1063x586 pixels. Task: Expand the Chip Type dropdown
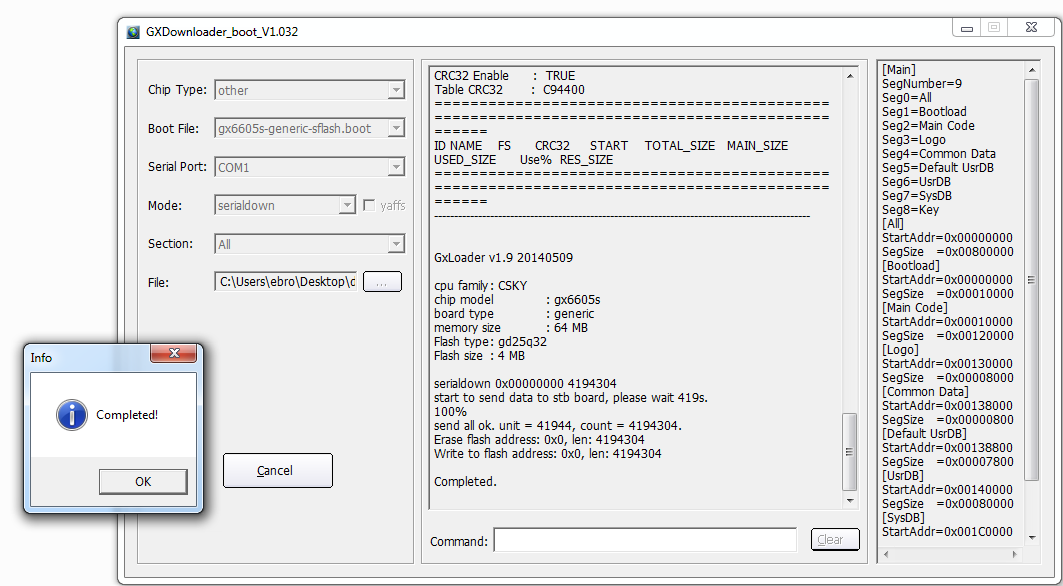396,91
